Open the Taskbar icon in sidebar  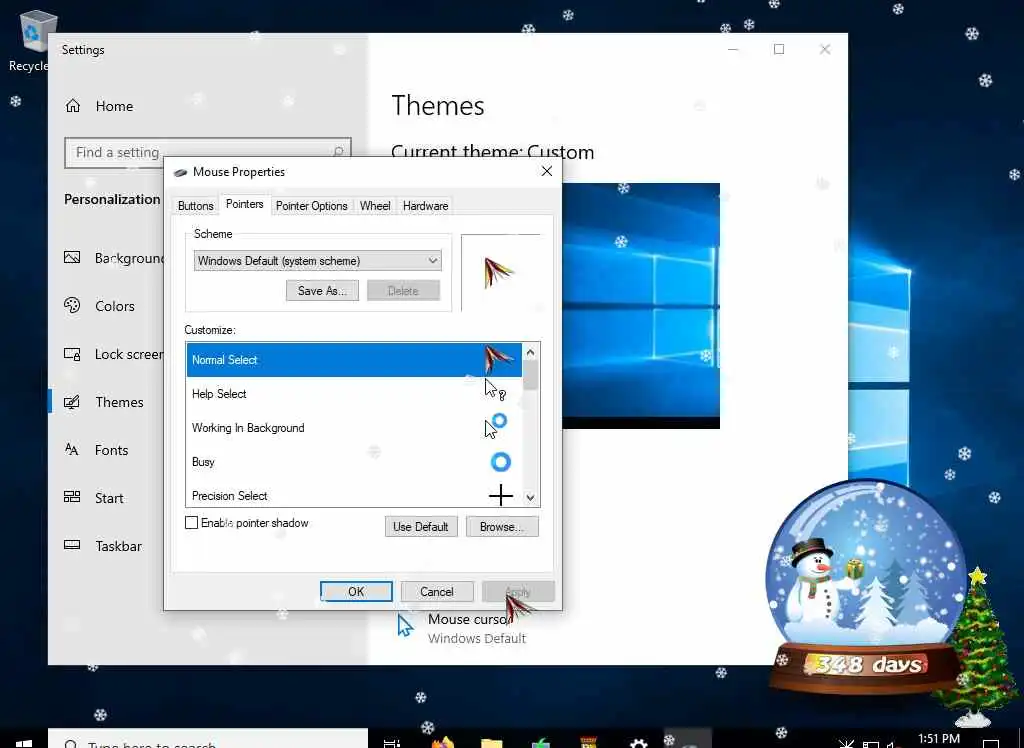[72, 545]
